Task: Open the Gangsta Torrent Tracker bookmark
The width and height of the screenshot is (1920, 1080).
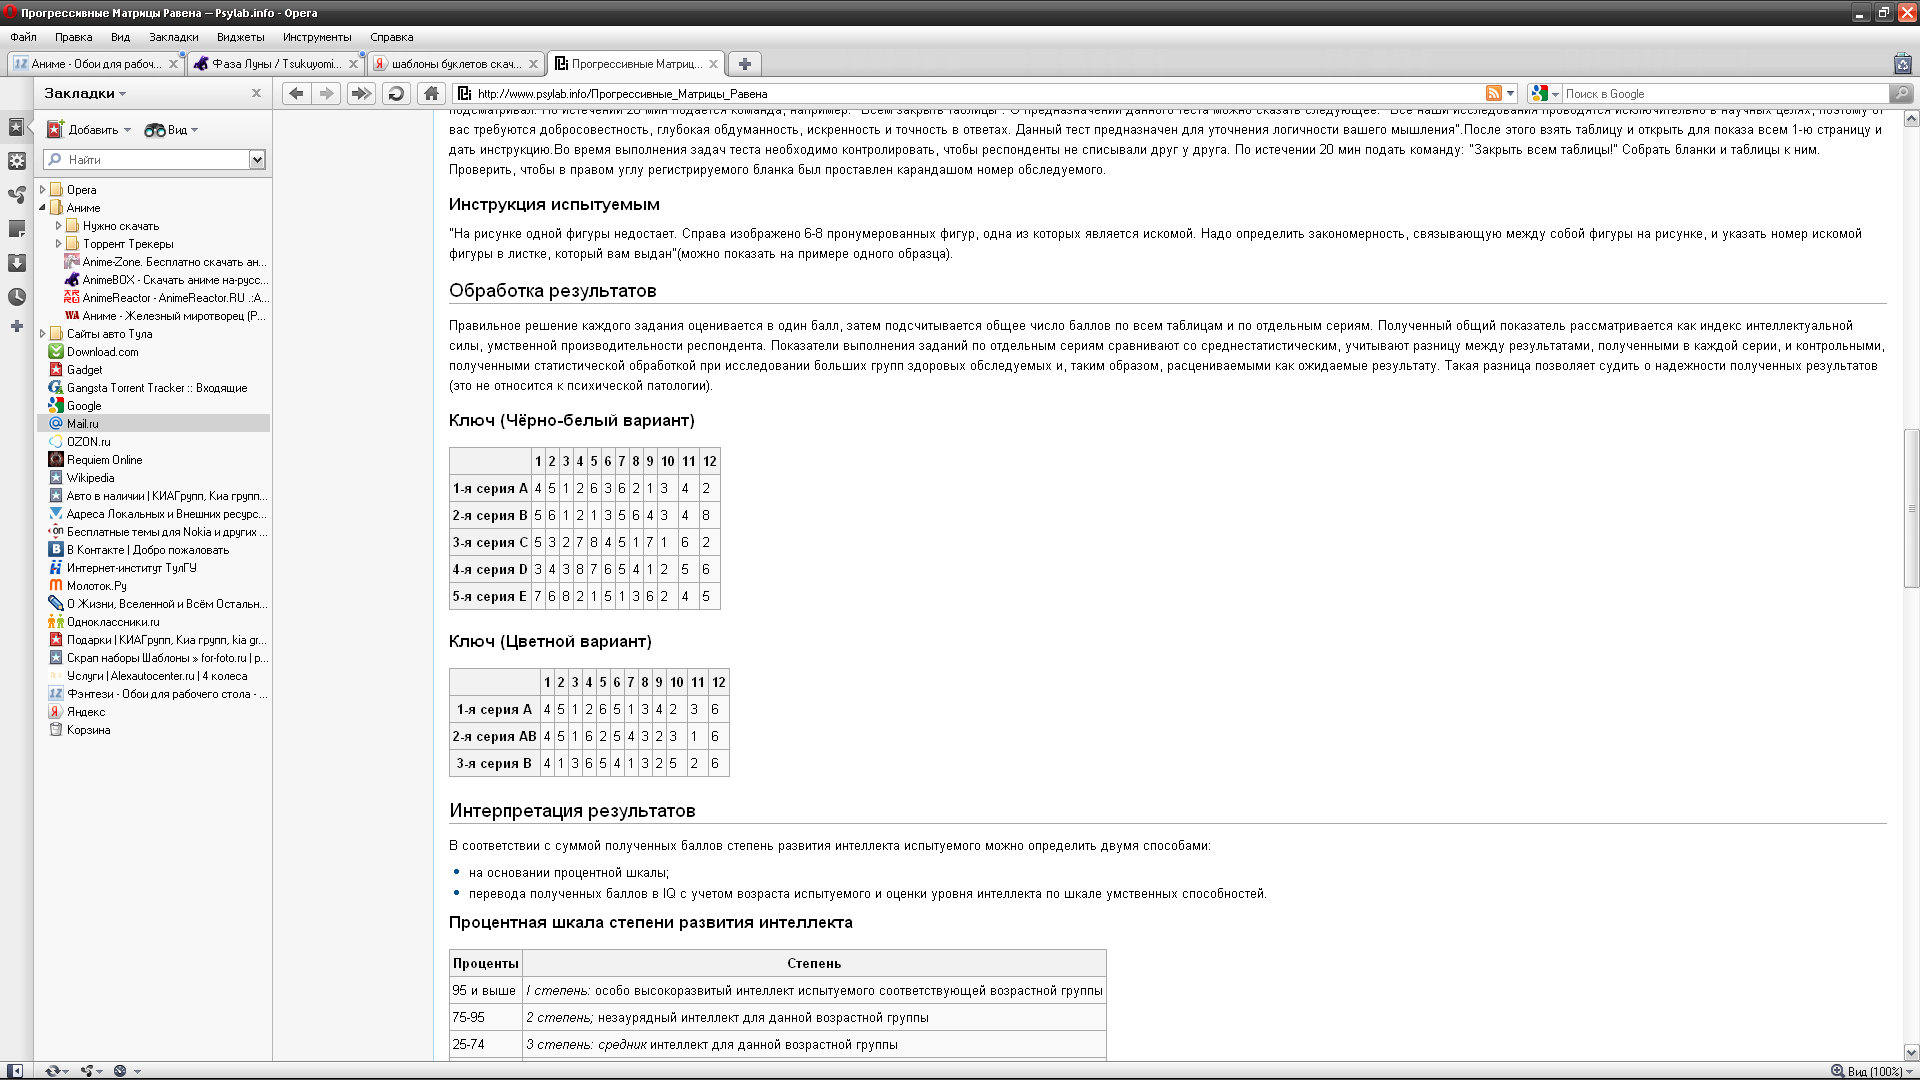Action: pos(154,388)
